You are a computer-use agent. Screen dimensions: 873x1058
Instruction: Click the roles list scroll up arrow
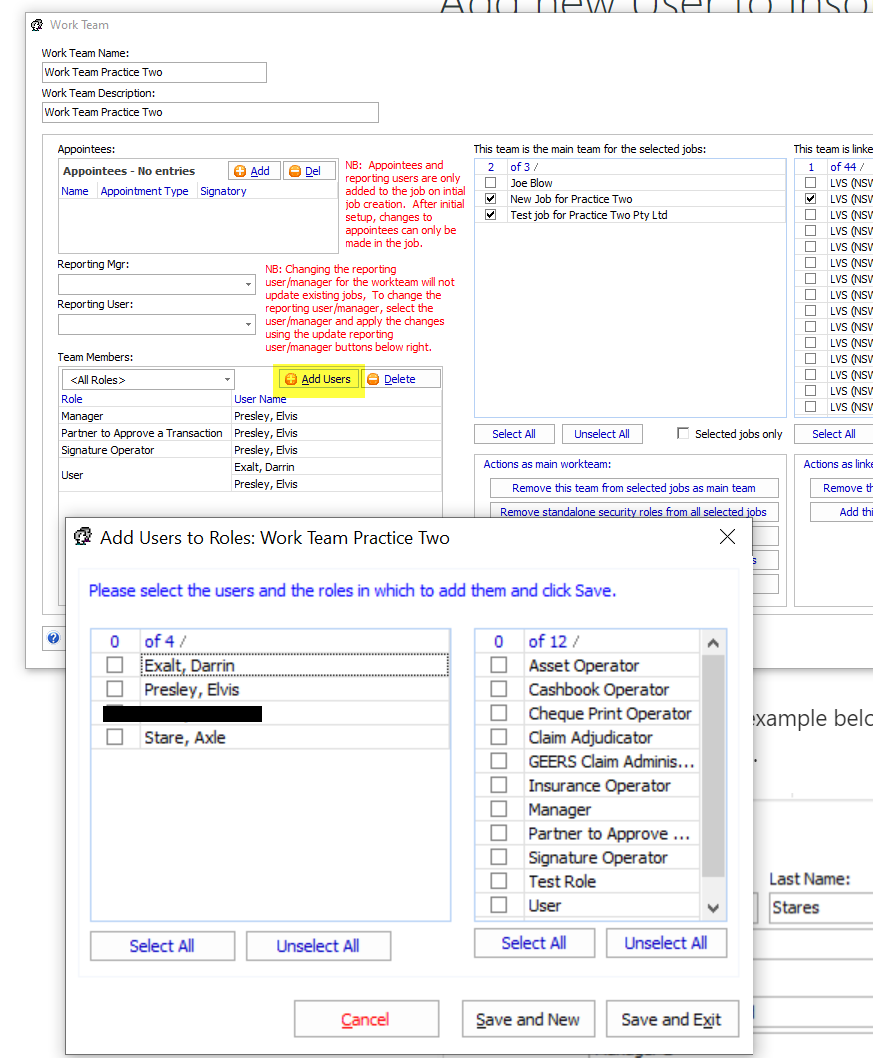pos(713,643)
